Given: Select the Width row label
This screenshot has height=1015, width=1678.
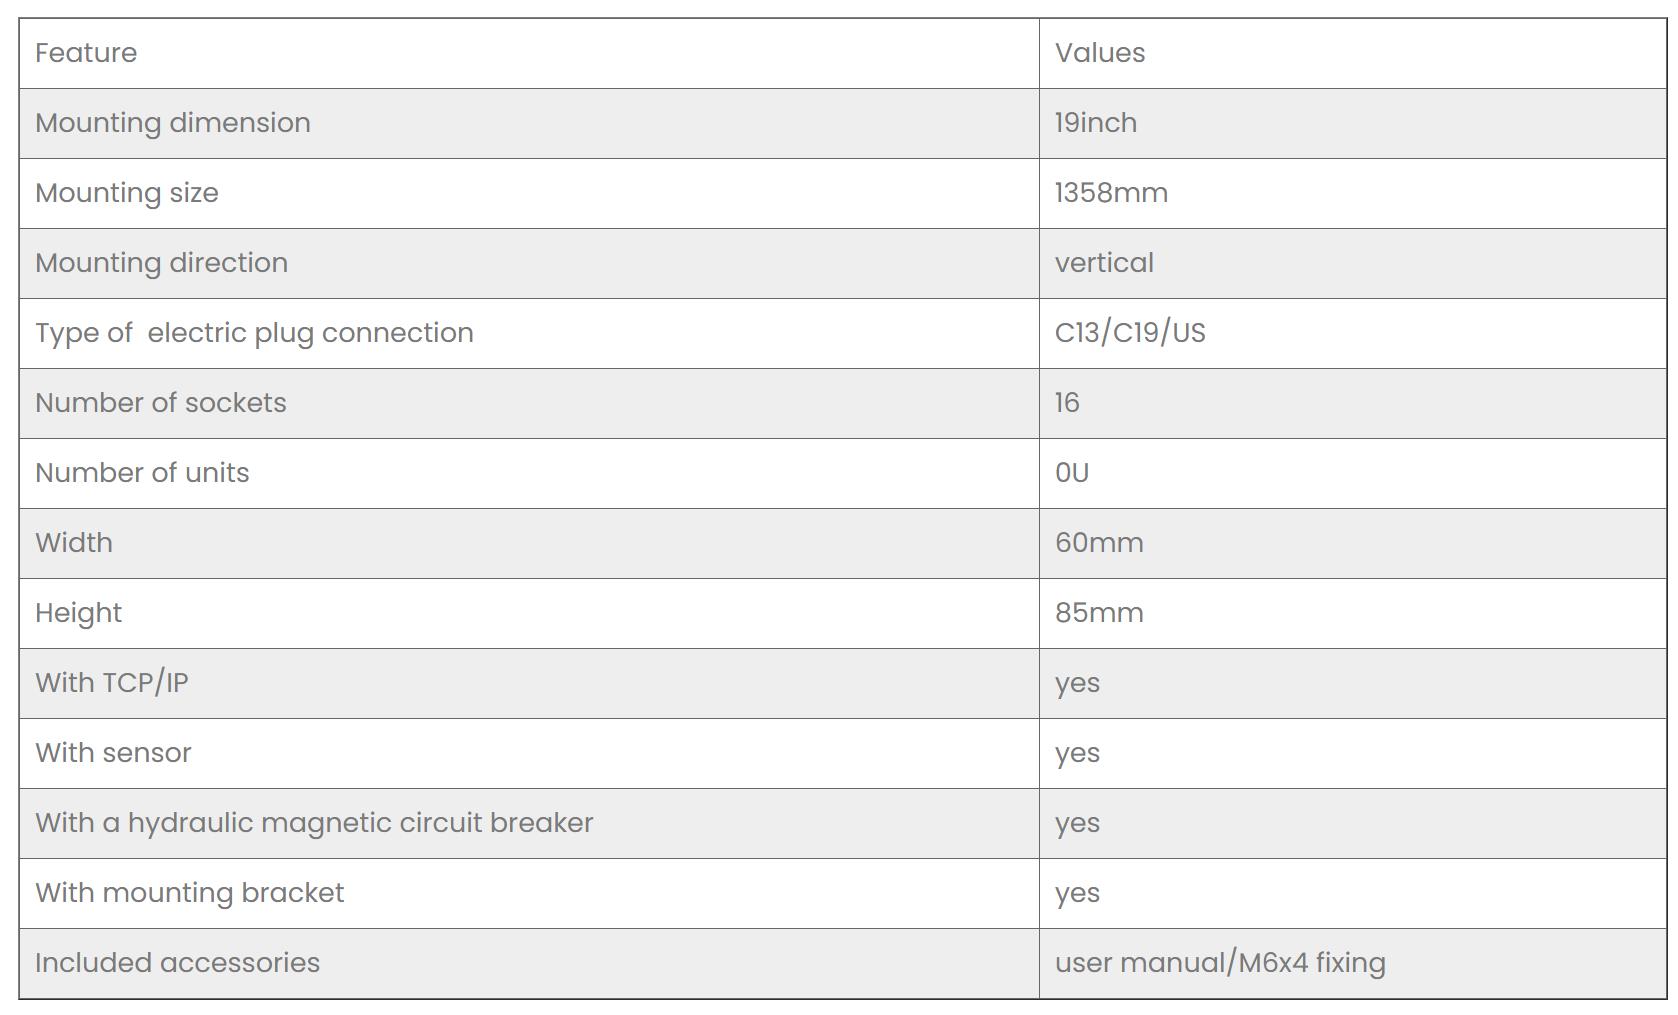Looking at the screenshot, I should 74,543.
